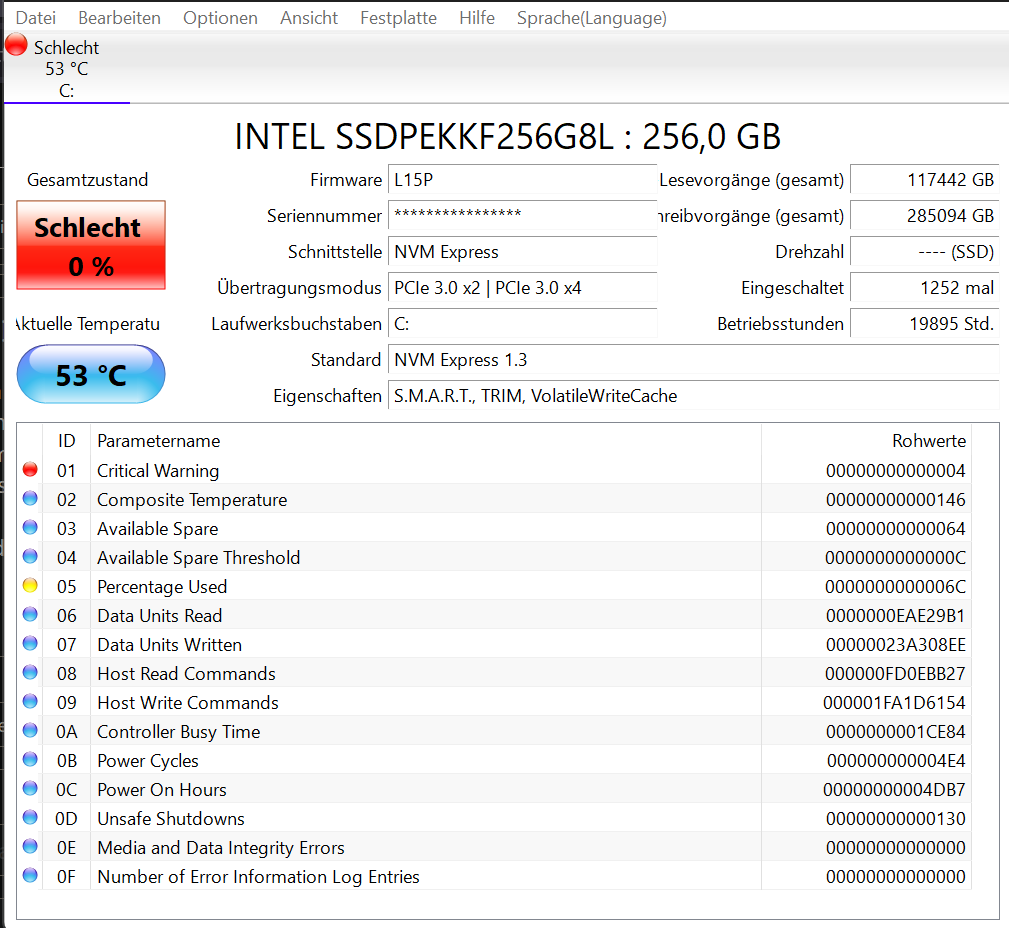This screenshot has width=1009, height=928.
Task: Click the yellow indicator next to Percentage Used
Action: pos(28,585)
